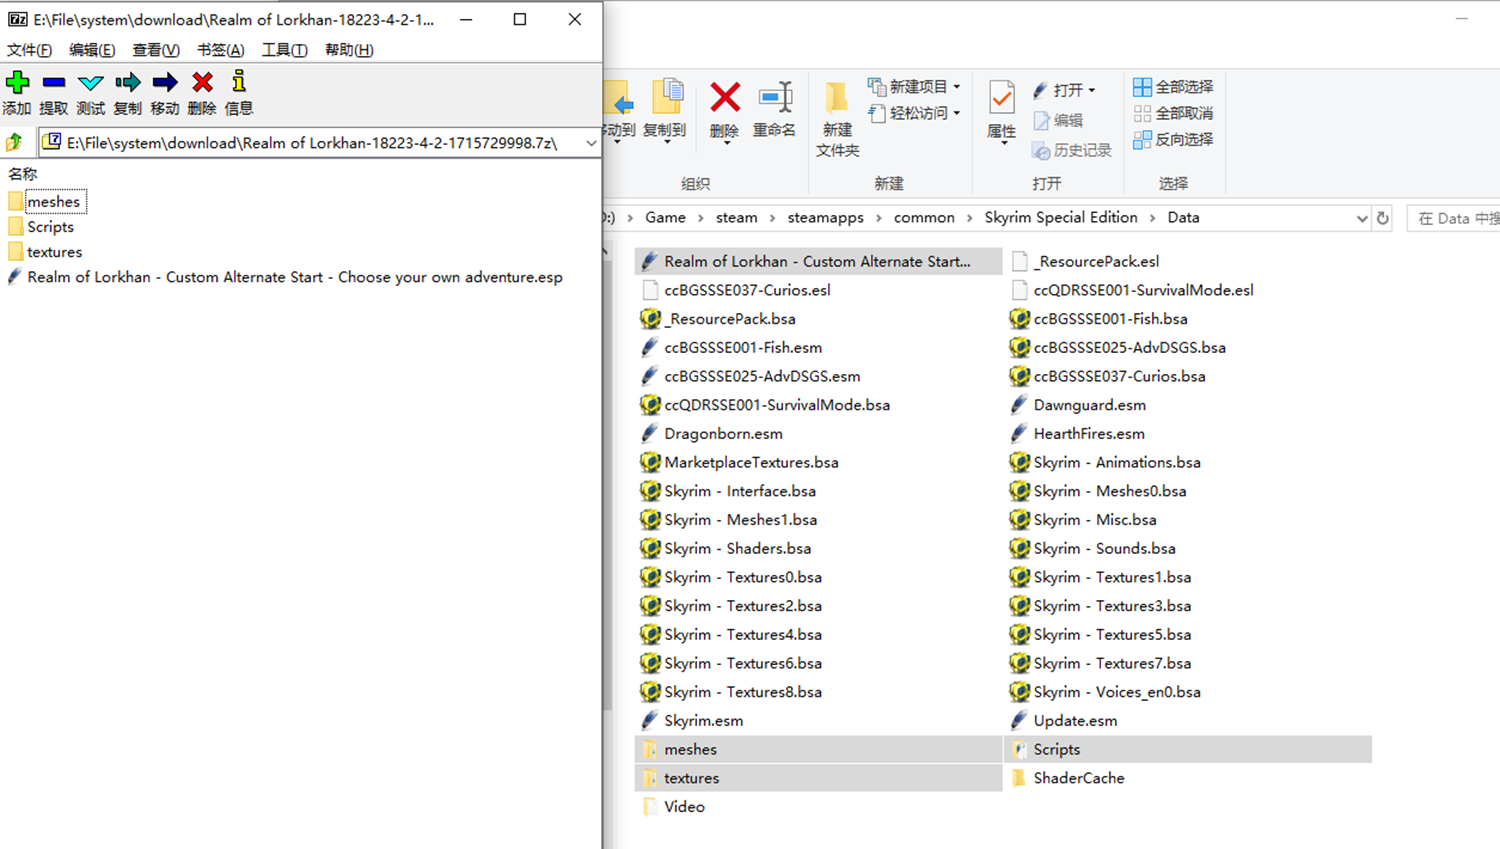Open the View (查看) menu in 7-Zip
The height and width of the screenshot is (849, 1500).
(156, 50)
